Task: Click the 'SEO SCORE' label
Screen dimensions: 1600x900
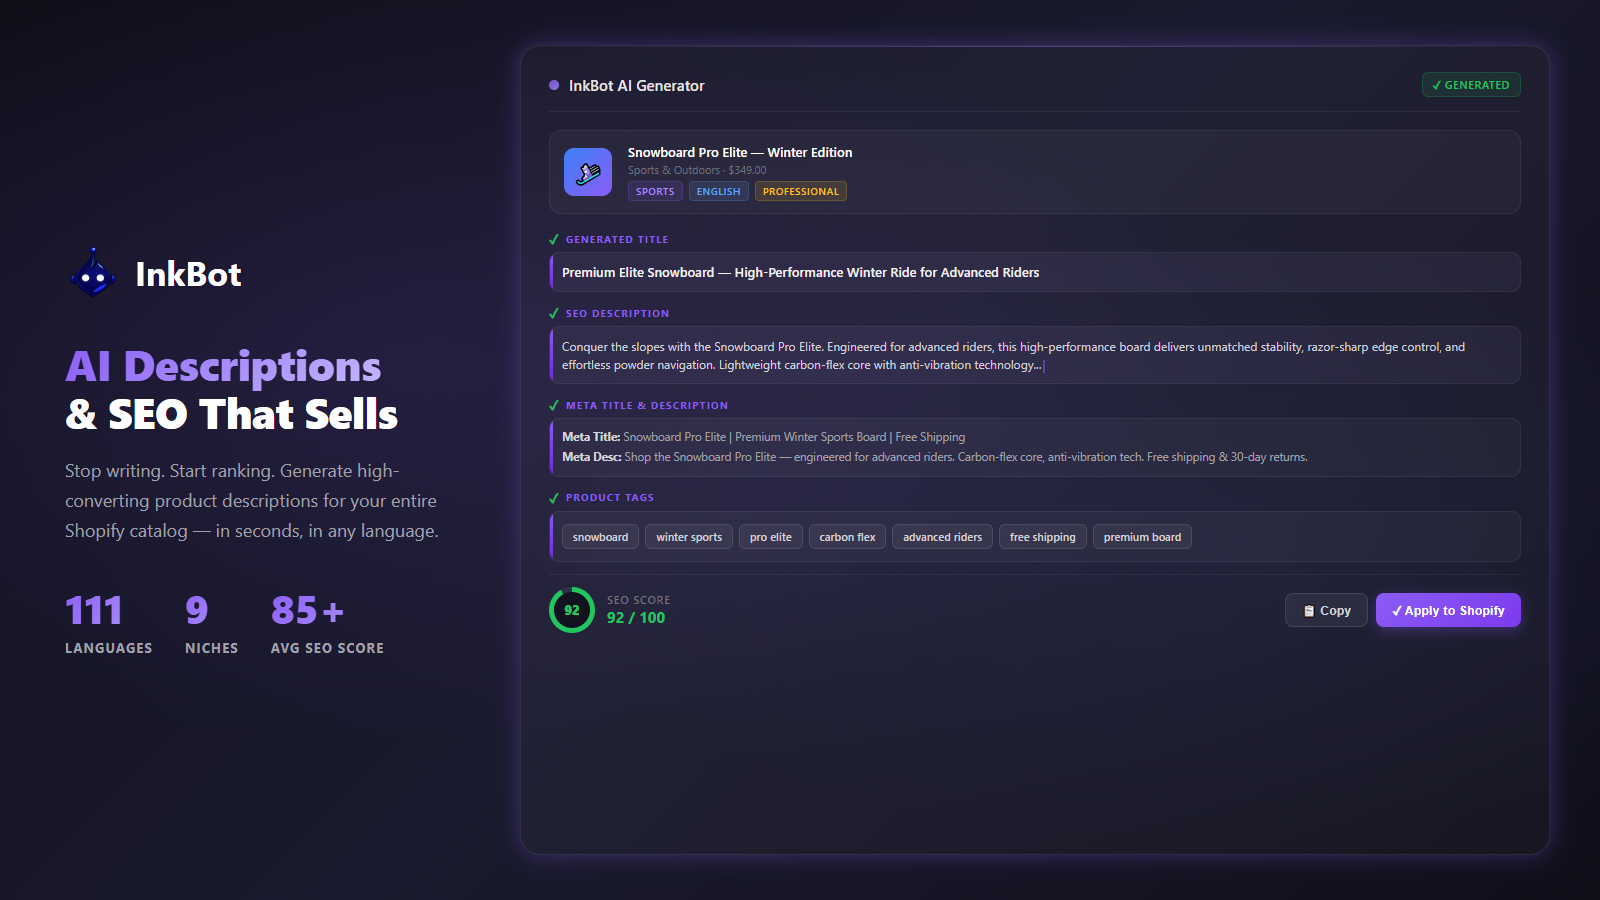Action: [638, 600]
